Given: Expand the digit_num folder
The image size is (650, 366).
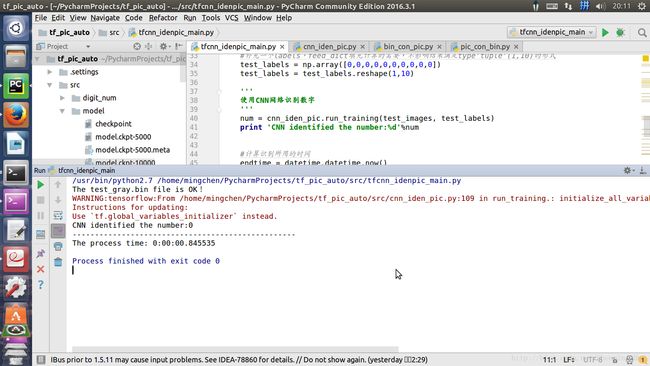Looking at the screenshot, I should tap(63, 98).
